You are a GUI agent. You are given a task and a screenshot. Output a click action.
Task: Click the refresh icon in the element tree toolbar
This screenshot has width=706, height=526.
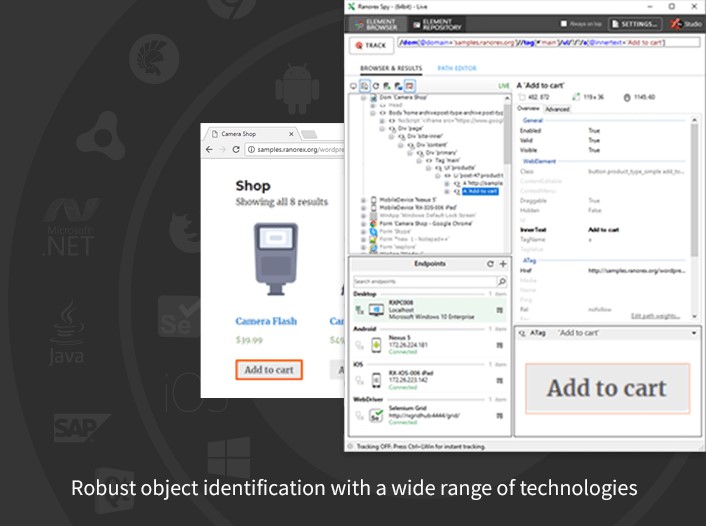(x=375, y=87)
